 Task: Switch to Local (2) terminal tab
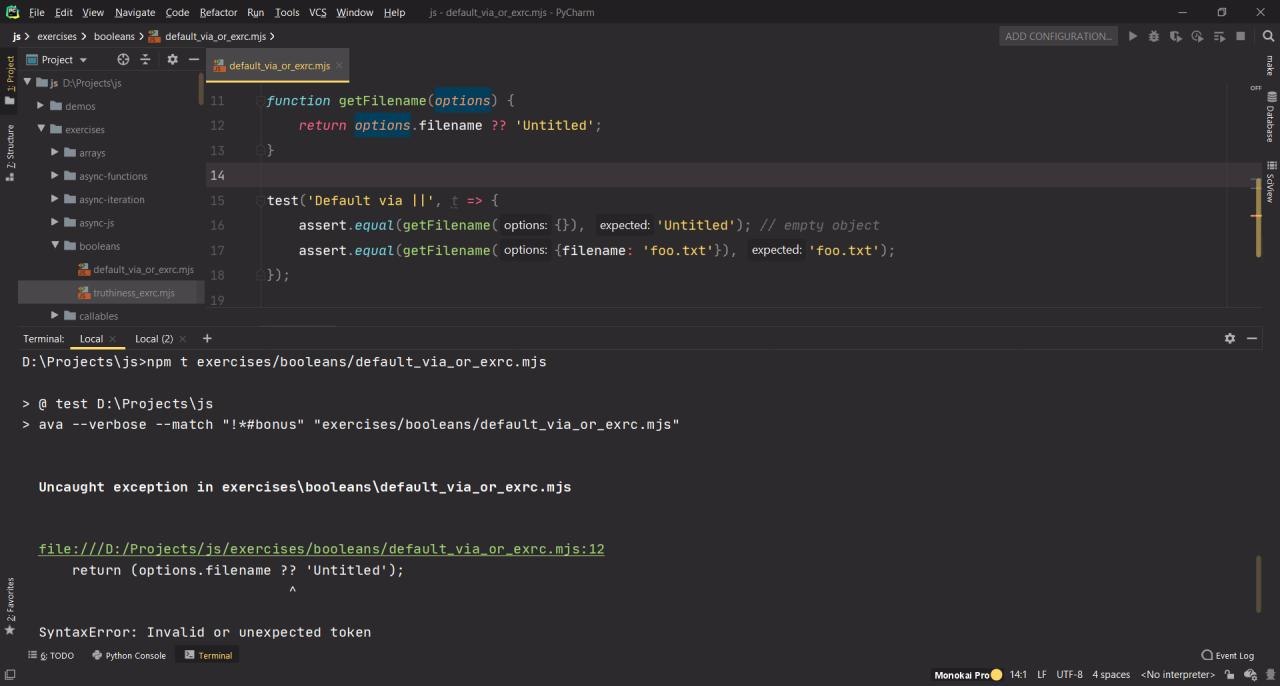click(154, 339)
